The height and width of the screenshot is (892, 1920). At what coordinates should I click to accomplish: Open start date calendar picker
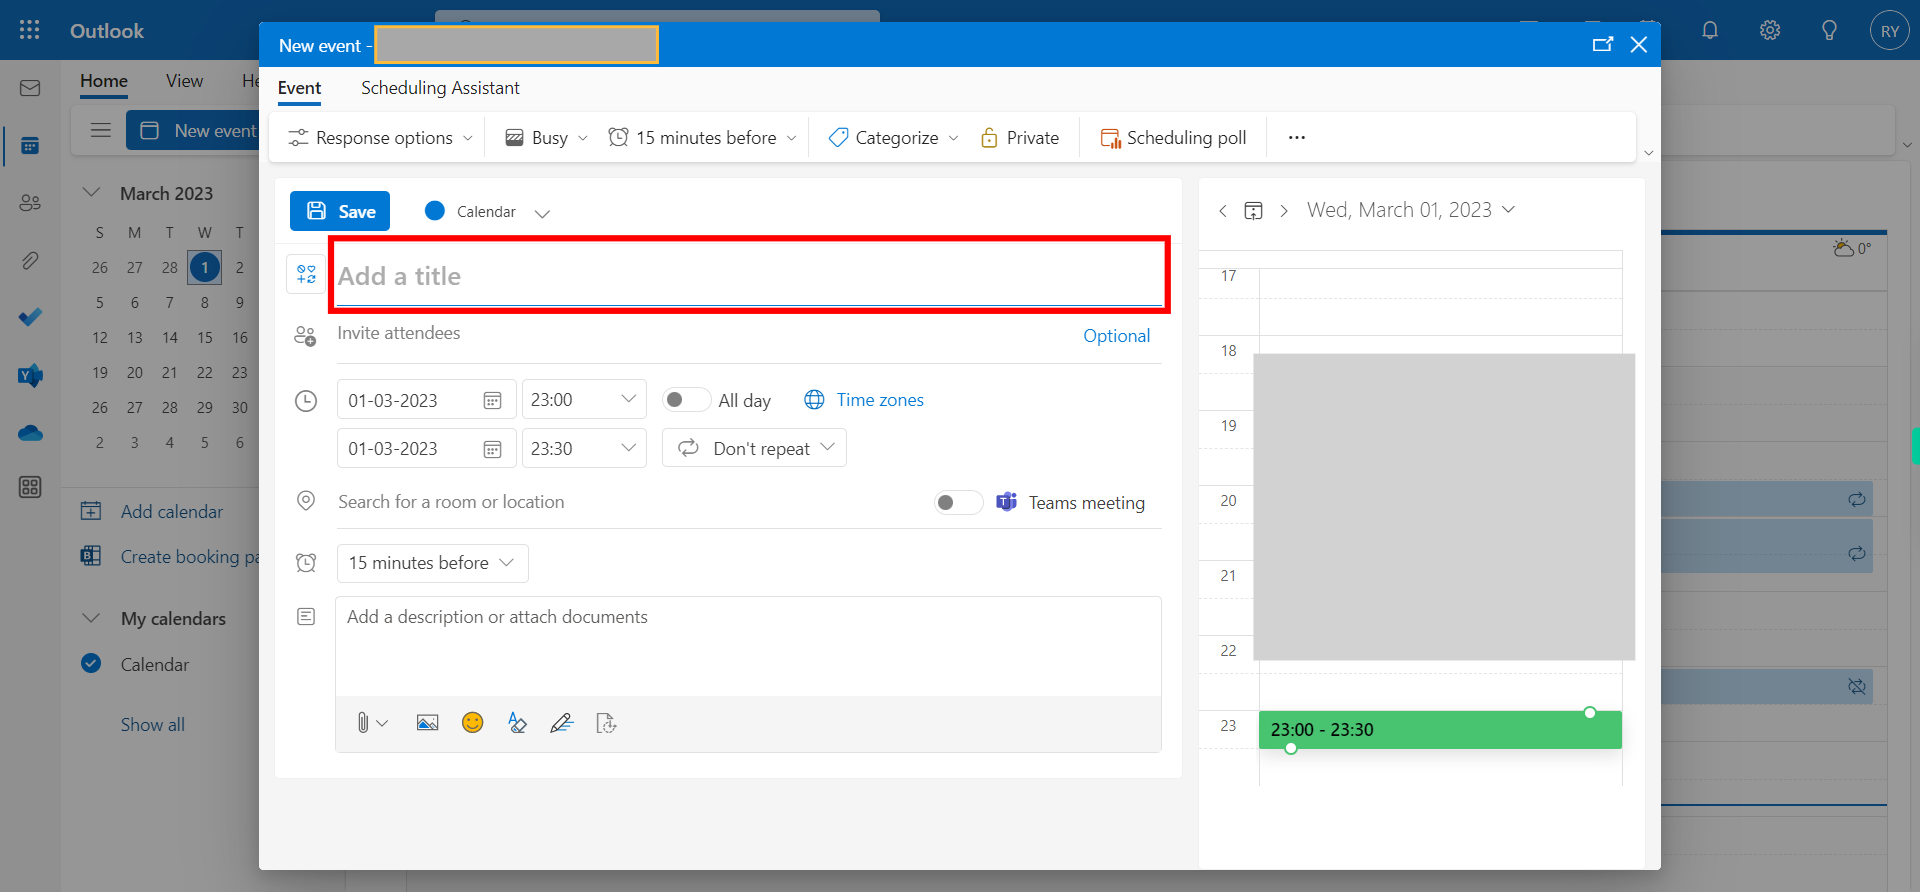[x=492, y=400]
